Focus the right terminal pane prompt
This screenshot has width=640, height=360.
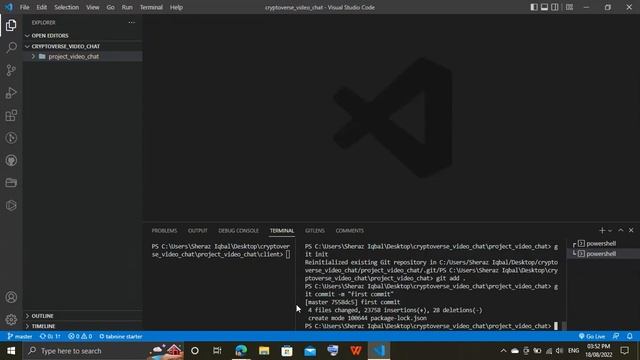[432, 326]
